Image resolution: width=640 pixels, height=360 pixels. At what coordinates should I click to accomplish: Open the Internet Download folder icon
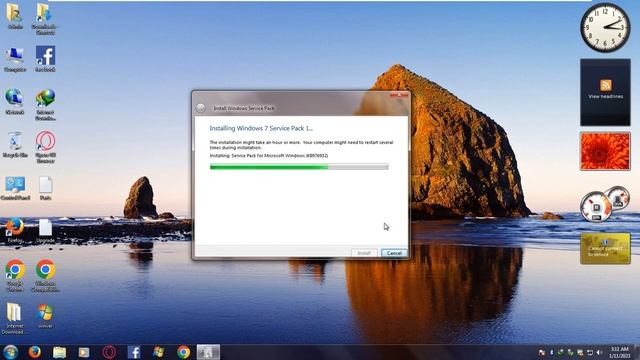point(15,318)
